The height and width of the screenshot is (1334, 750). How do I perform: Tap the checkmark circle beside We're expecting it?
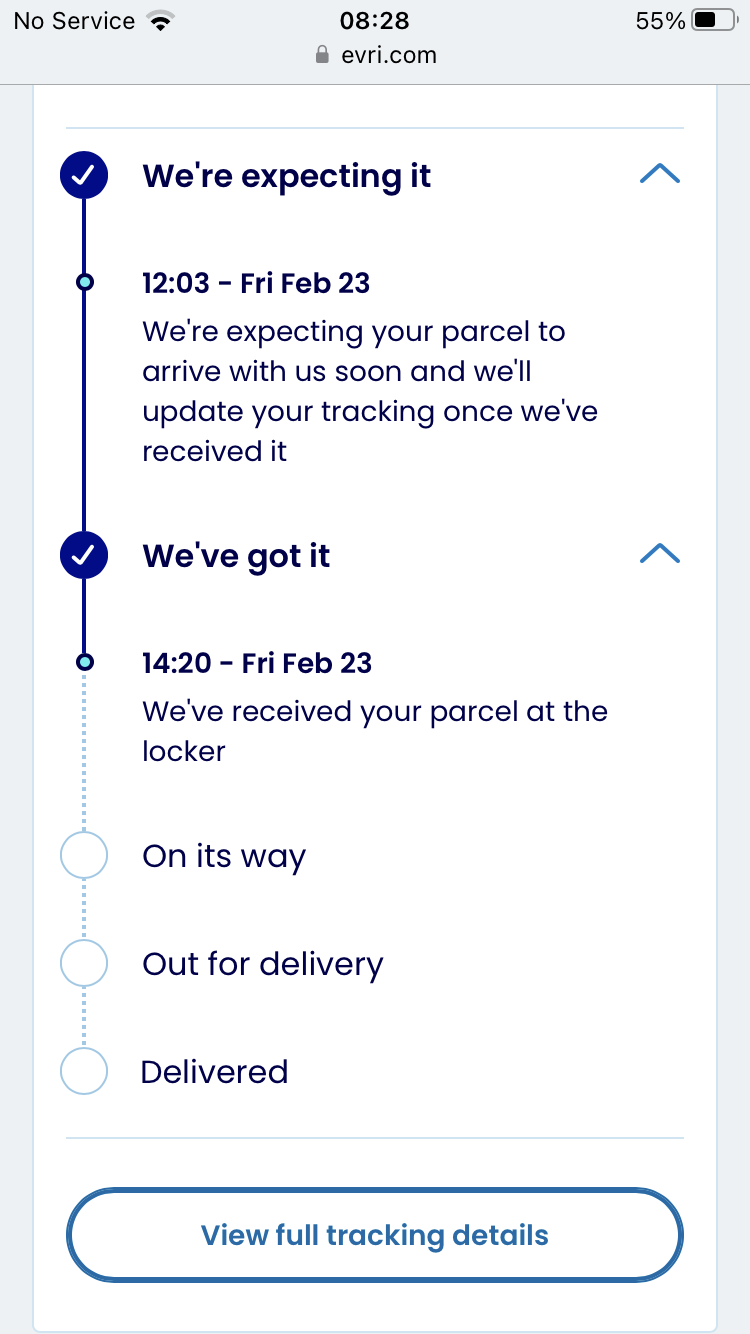point(84,175)
